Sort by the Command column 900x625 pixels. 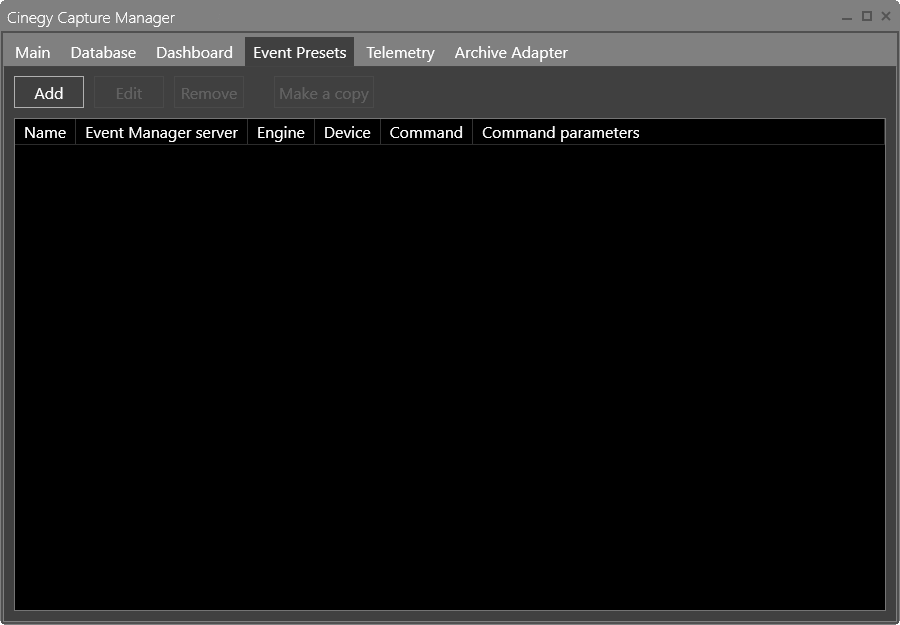pyautogui.click(x=425, y=131)
